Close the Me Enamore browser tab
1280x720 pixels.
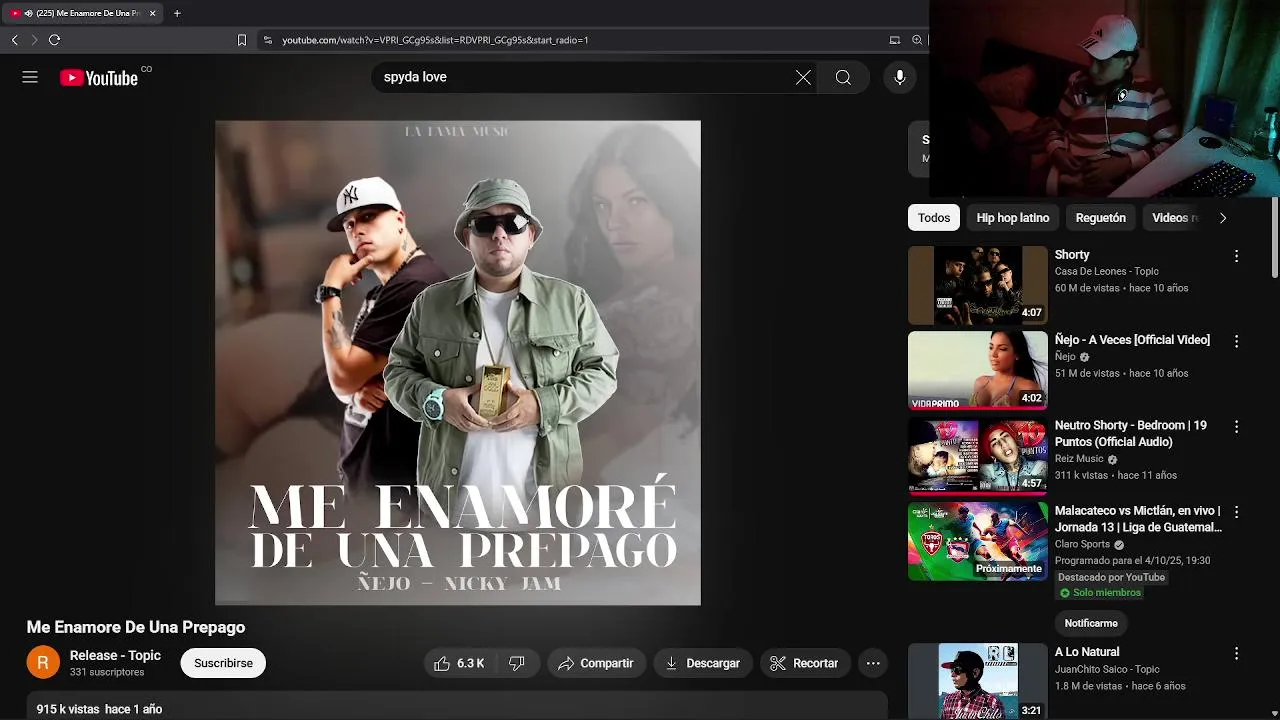pos(152,13)
